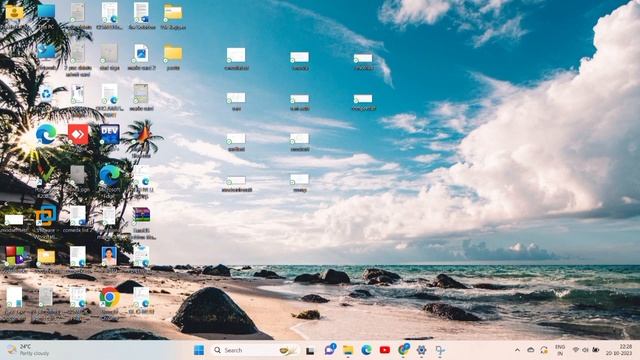Open ENG IN language switcher
The height and width of the screenshot is (360, 640).
[x=560, y=350]
